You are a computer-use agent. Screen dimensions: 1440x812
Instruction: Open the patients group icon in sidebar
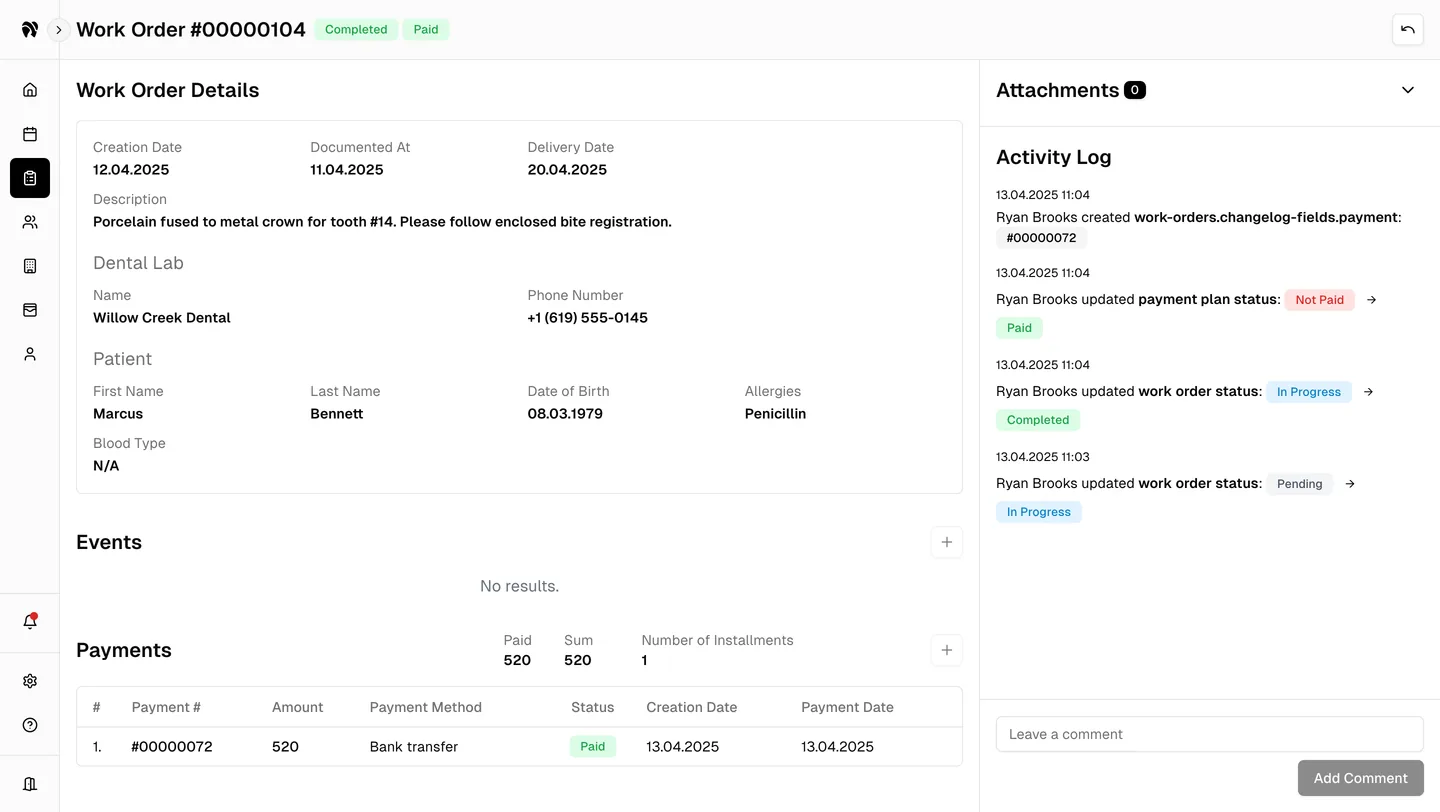pyautogui.click(x=30, y=222)
